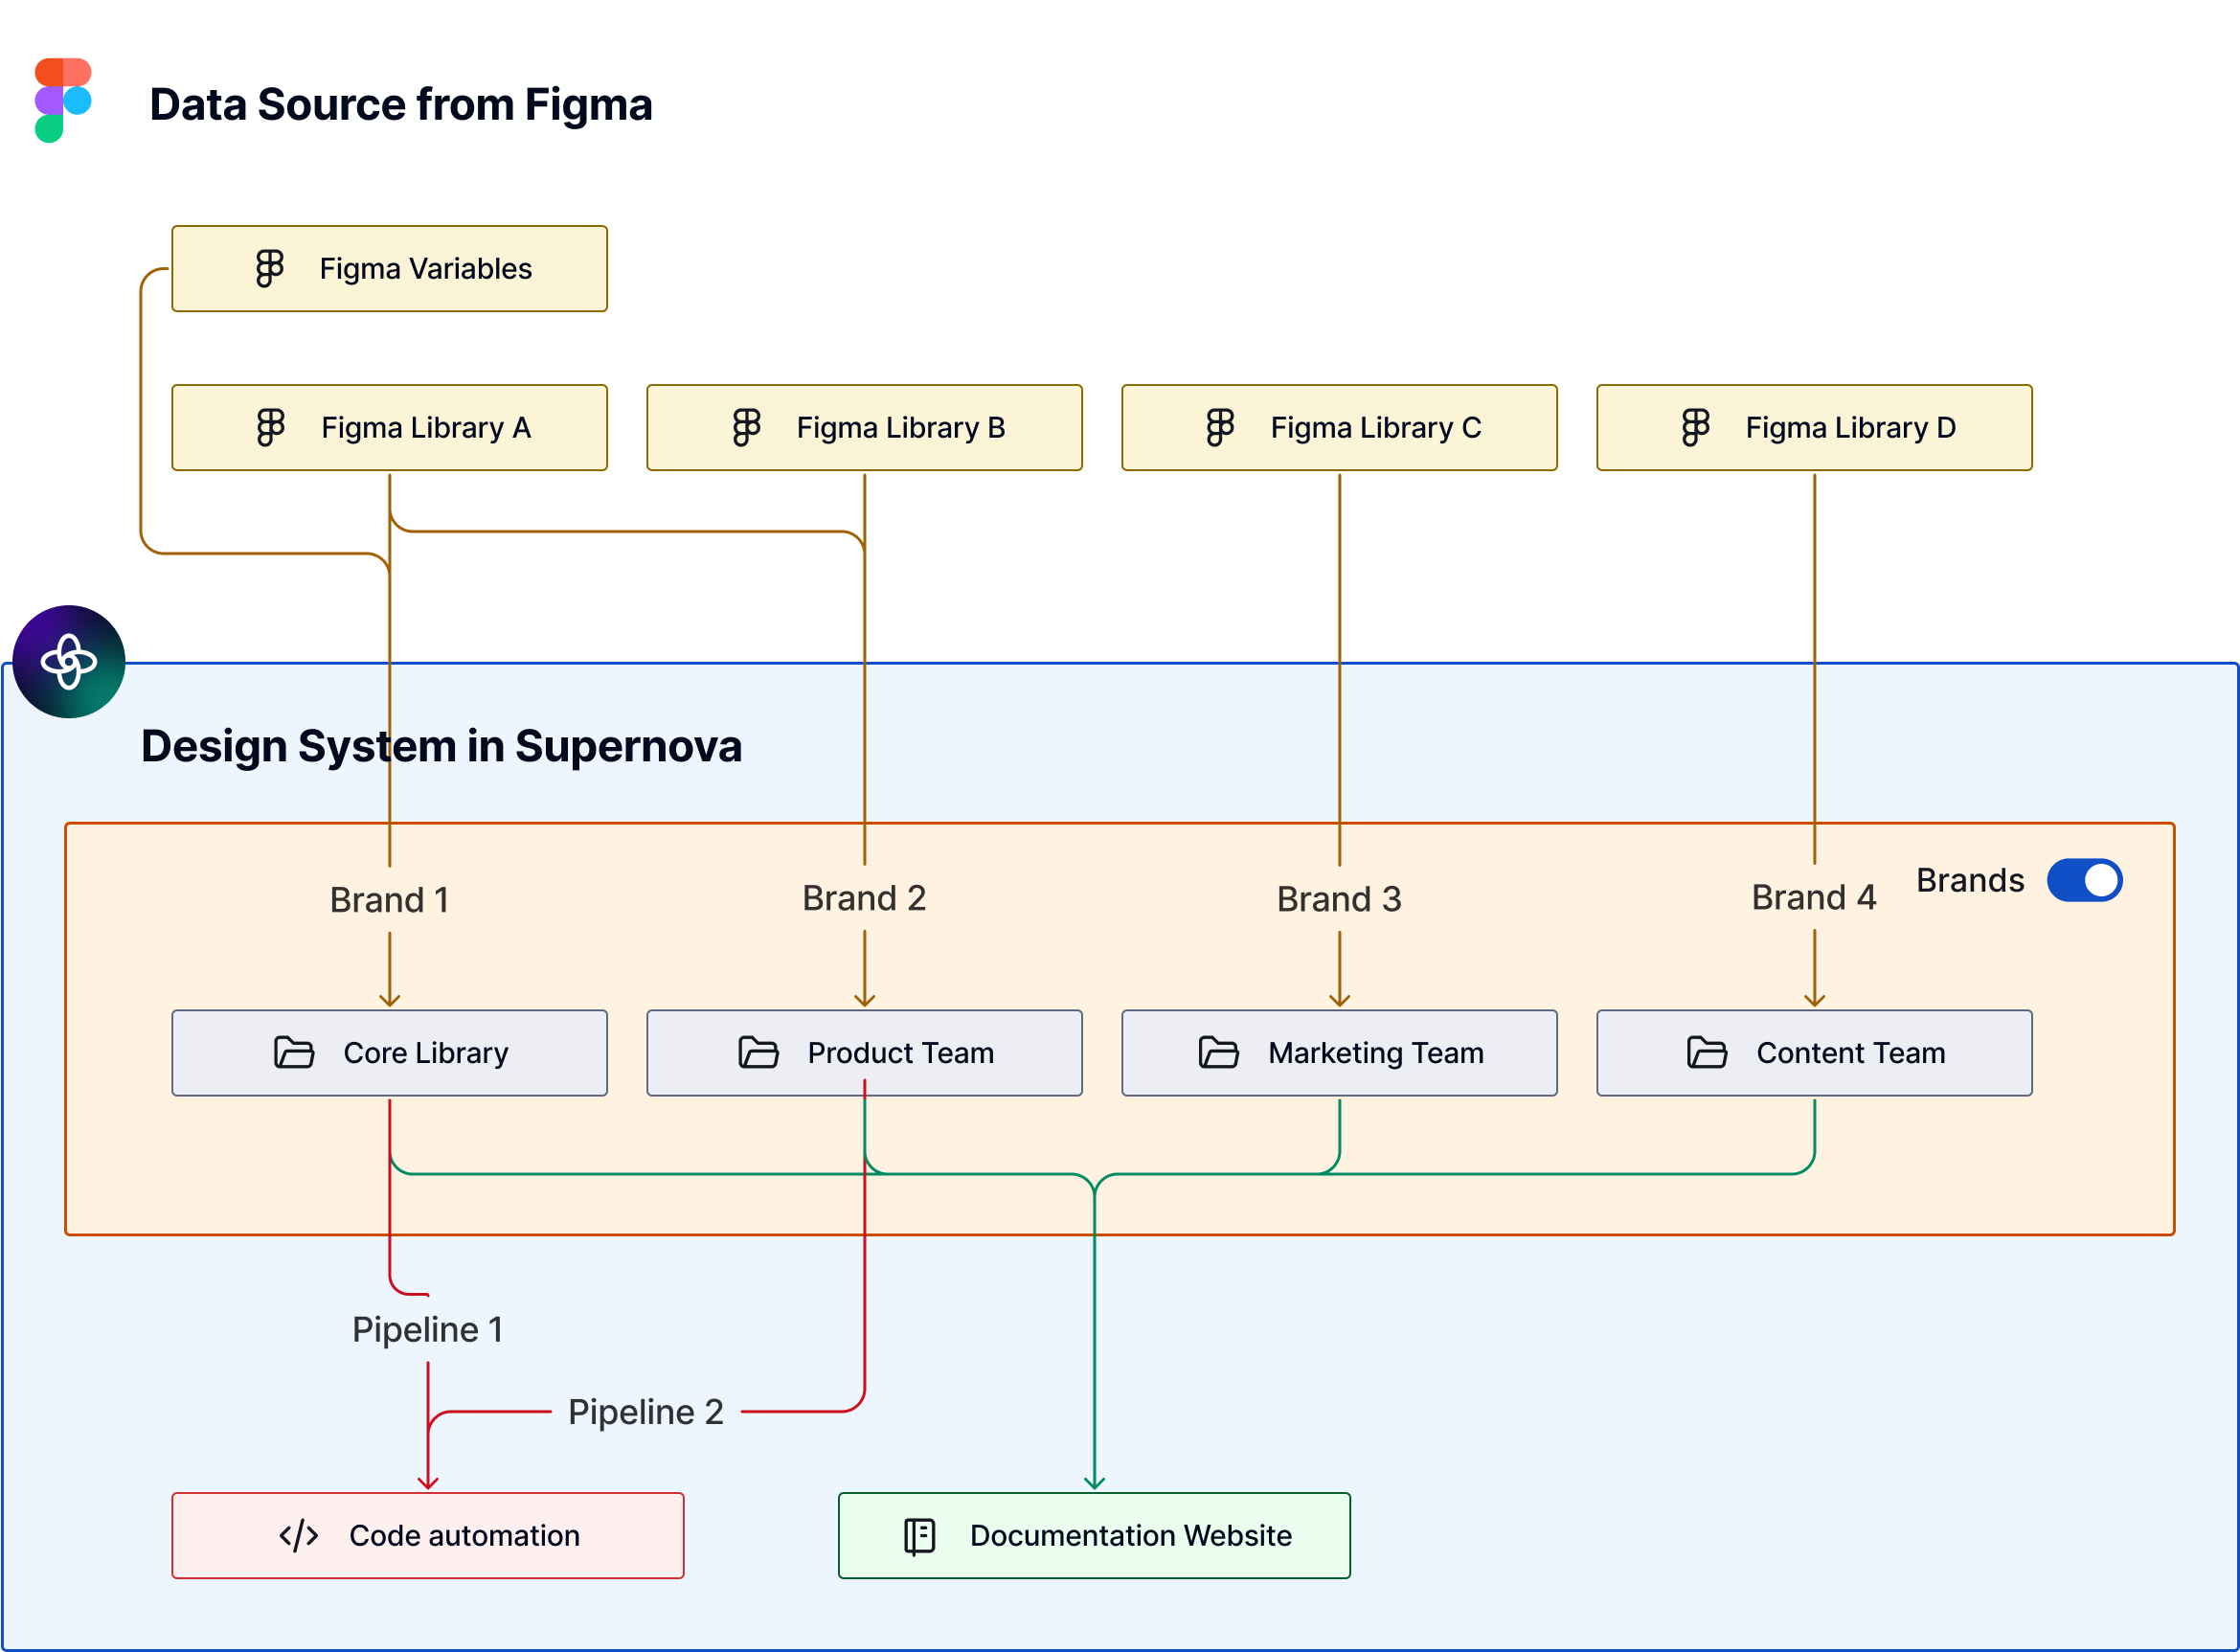Image resolution: width=2240 pixels, height=1652 pixels.
Task: Click the Brand 3 label
Action: (1339, 899)
